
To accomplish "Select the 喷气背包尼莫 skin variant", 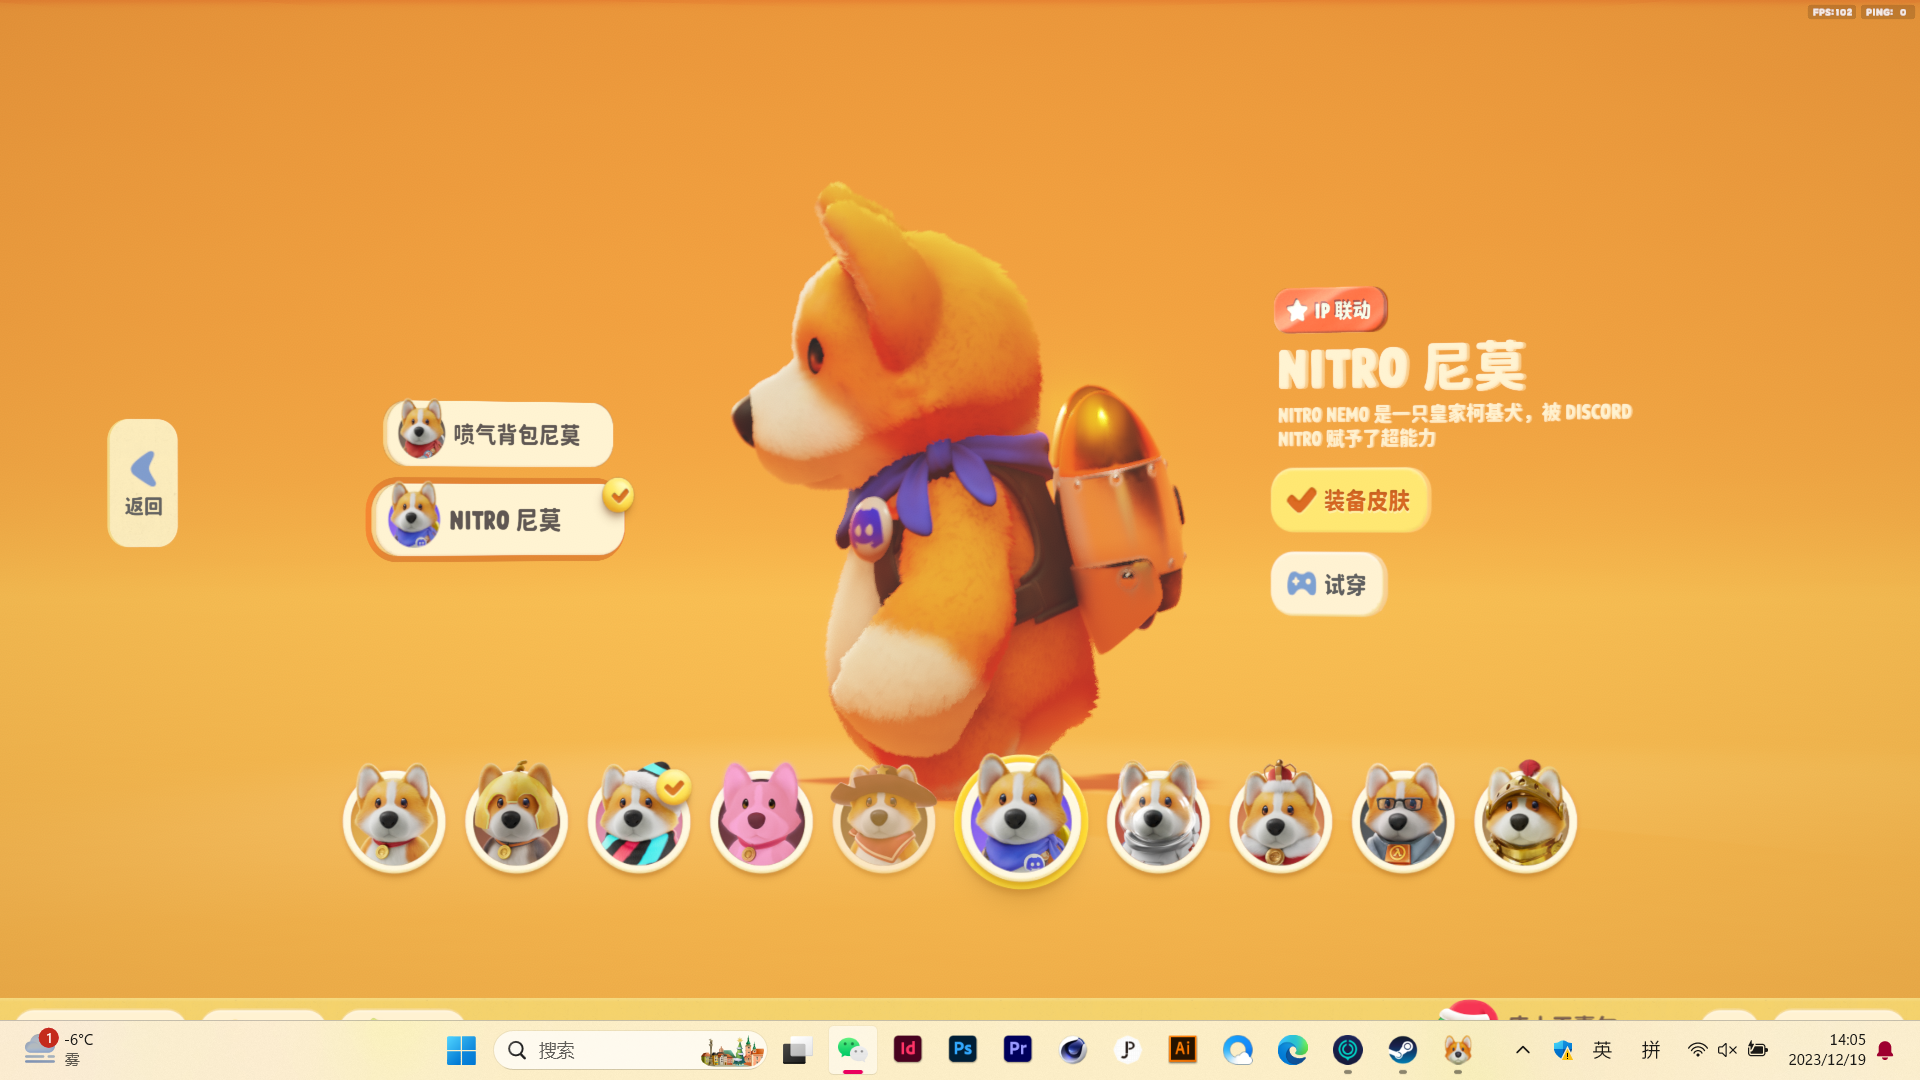I will 498,434.
